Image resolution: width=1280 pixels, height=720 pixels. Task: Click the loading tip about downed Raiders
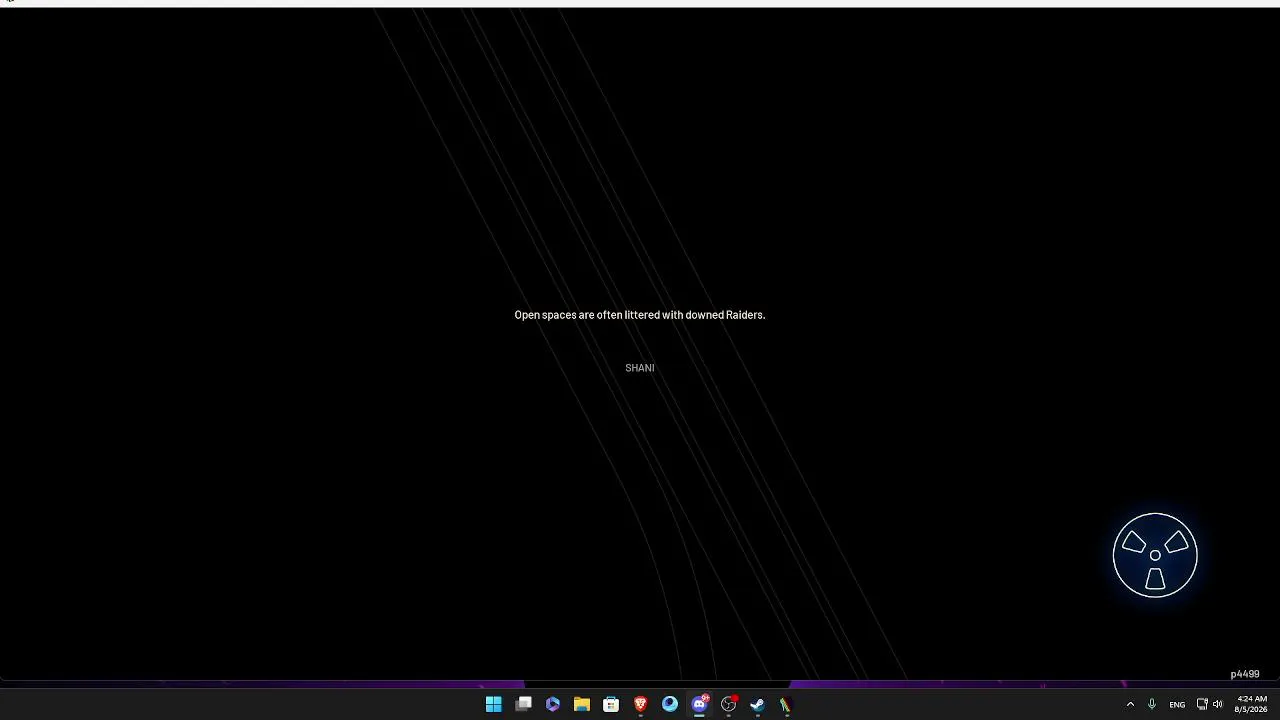point(640,315)
